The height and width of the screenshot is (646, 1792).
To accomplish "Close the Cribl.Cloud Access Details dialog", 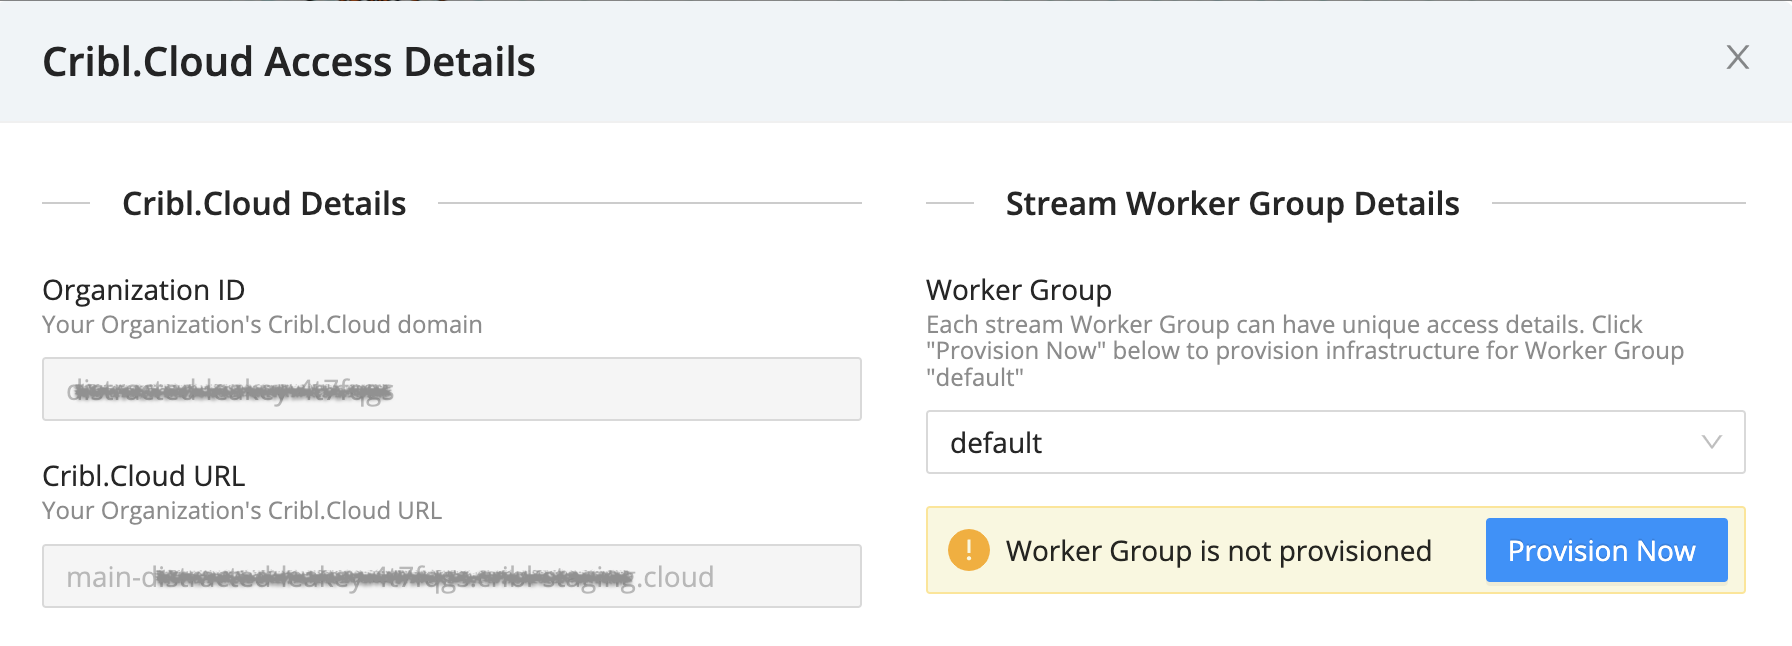I will tap(1737, 57).
